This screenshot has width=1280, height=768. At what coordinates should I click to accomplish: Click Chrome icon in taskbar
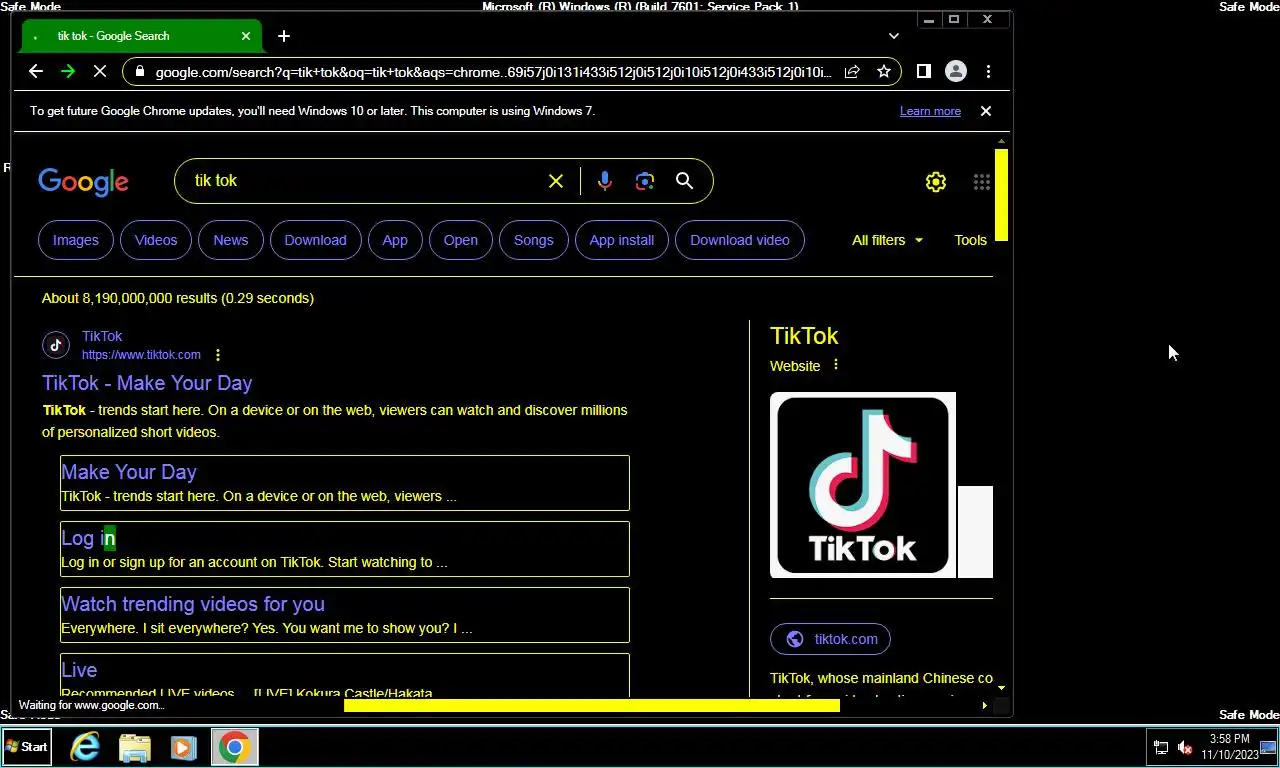[235, 747]
